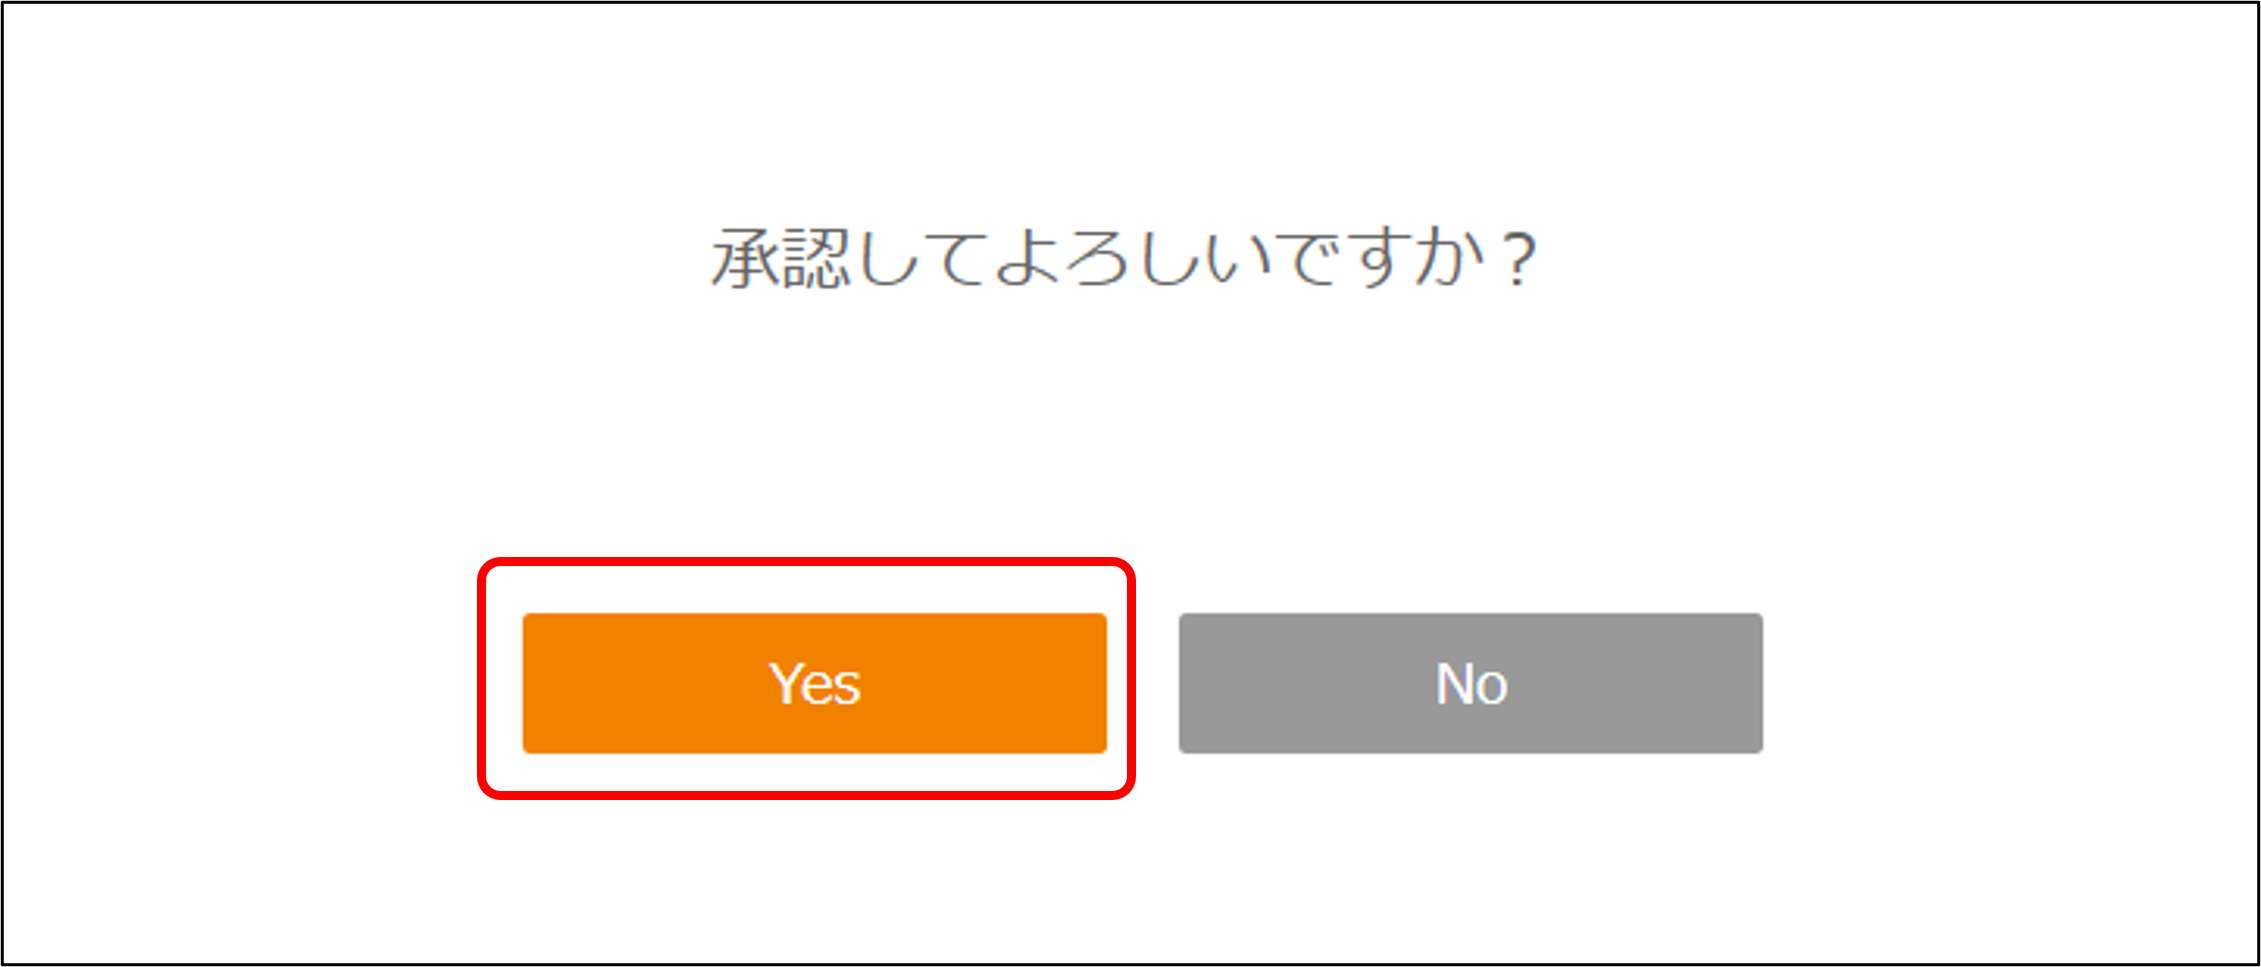2261x967 pixels.
Task: Choose the Yes option to approve
Action: [814, 683]
